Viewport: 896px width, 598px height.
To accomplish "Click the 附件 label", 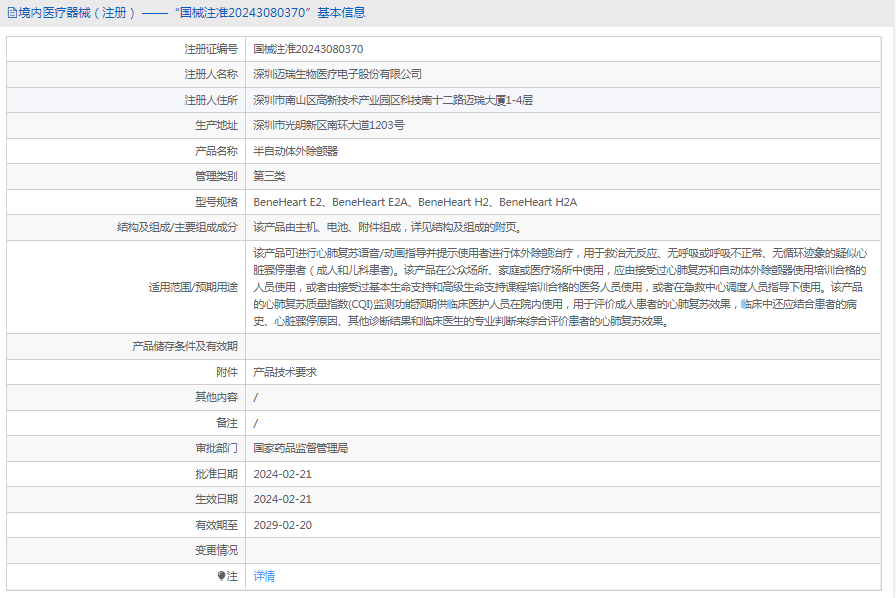I will [x=227, y=372].
